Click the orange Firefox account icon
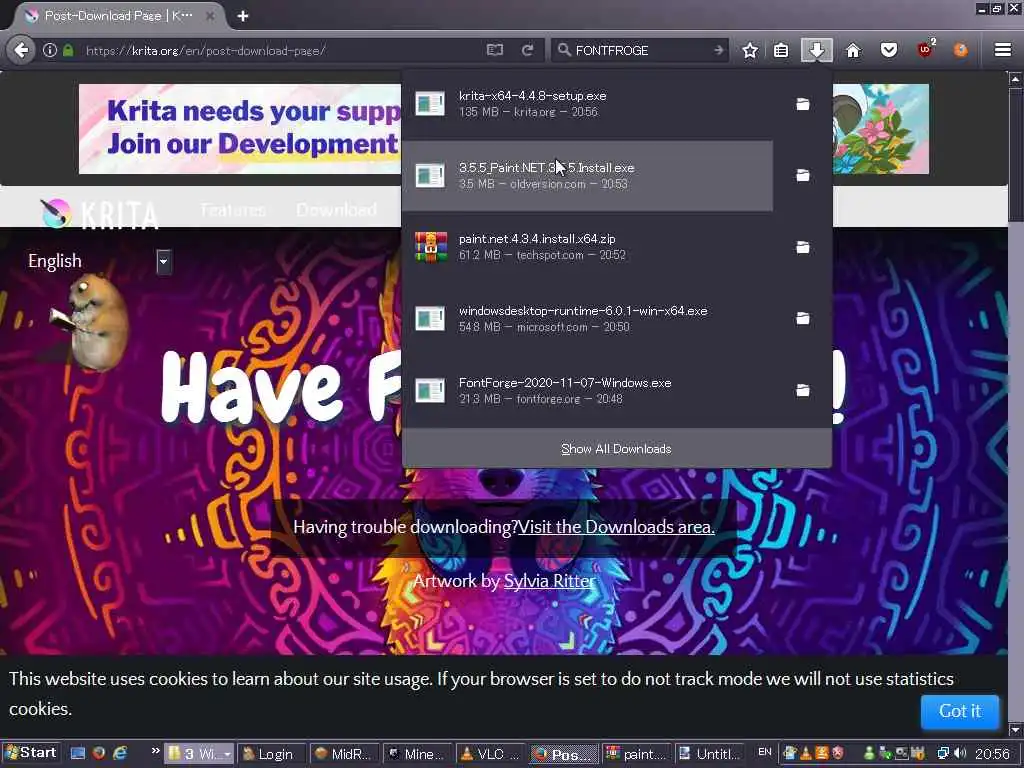 (961, 50)
